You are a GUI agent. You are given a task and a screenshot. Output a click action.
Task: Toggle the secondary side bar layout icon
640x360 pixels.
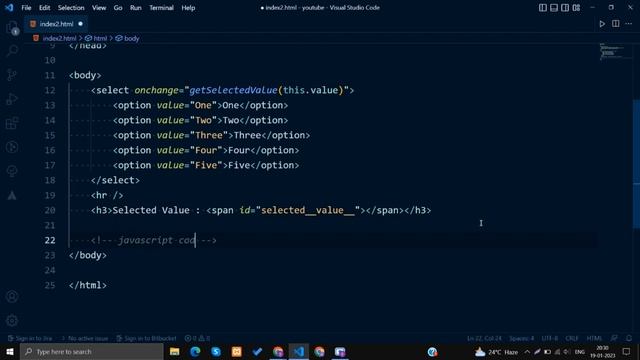point(565,8)
